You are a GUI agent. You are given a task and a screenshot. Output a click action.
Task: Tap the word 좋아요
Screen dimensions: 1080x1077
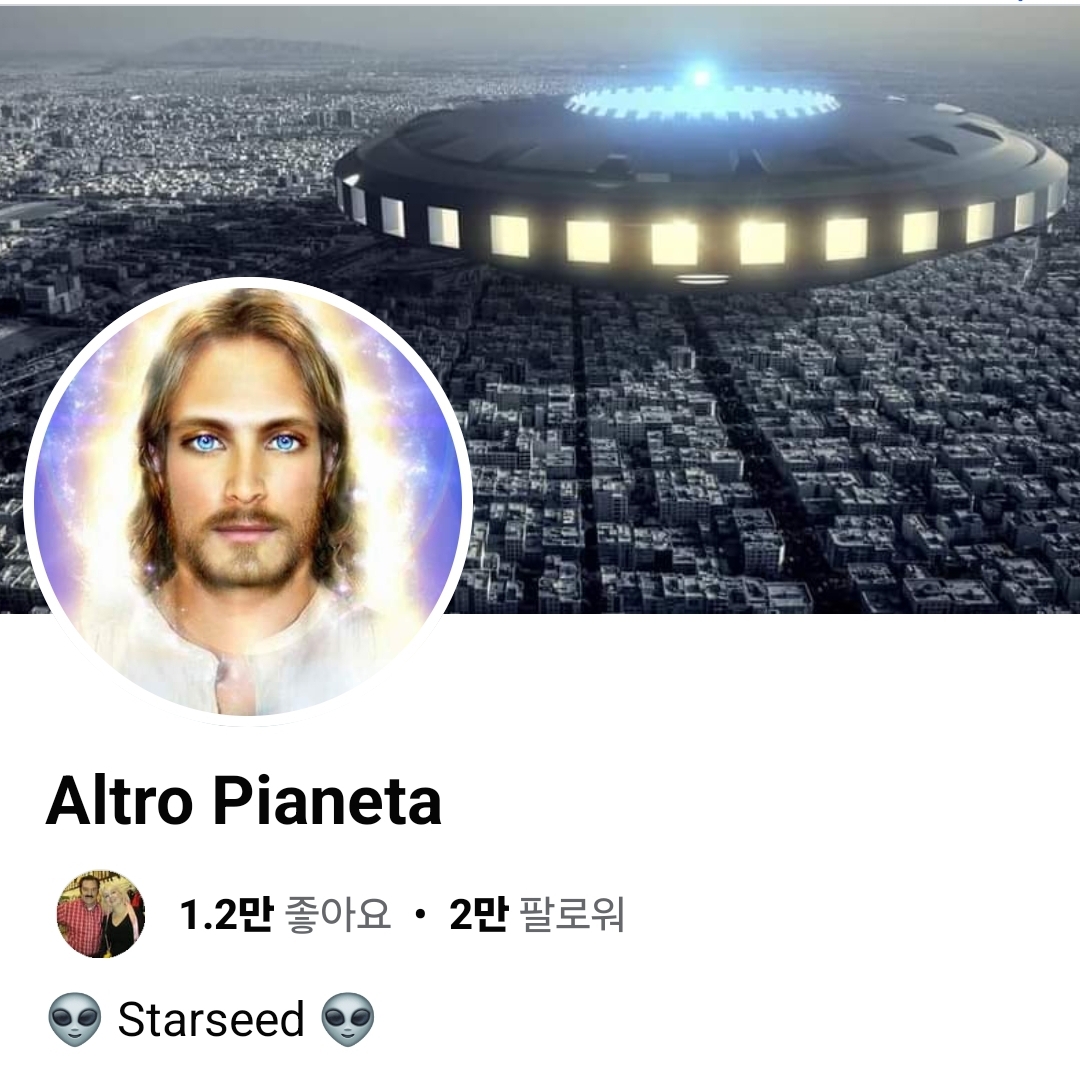point(338,915)
